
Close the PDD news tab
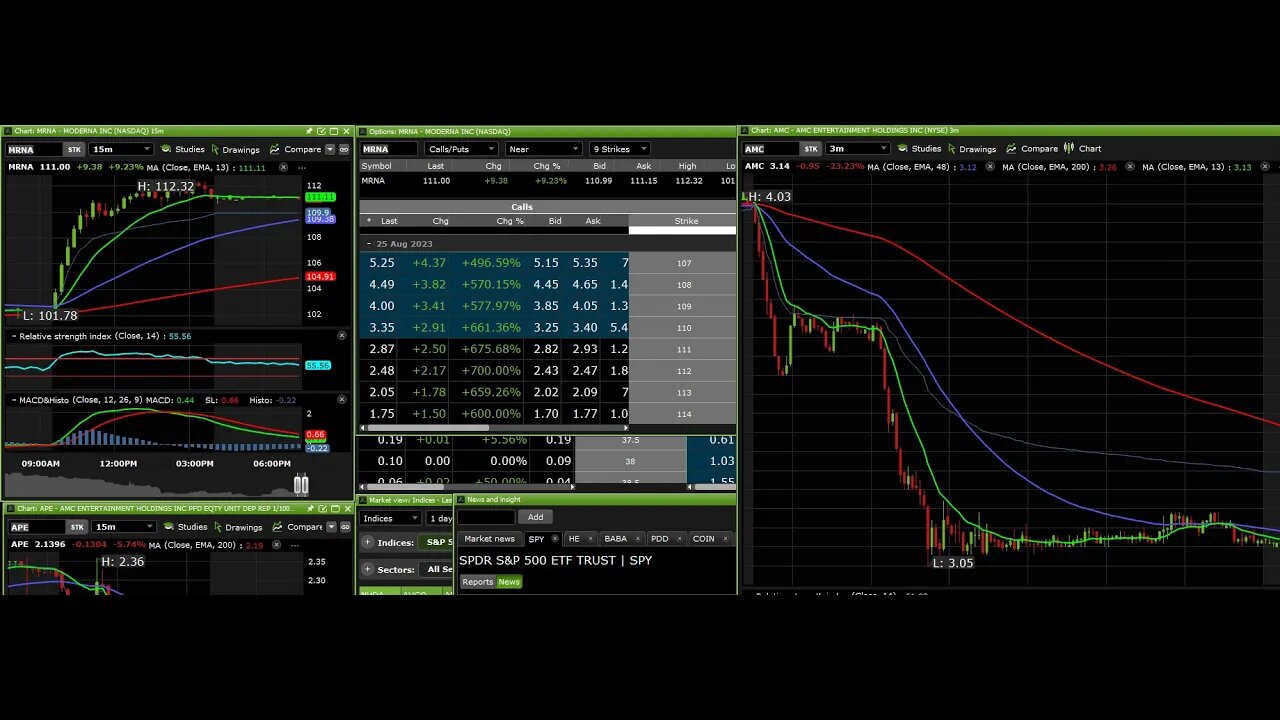680,539
